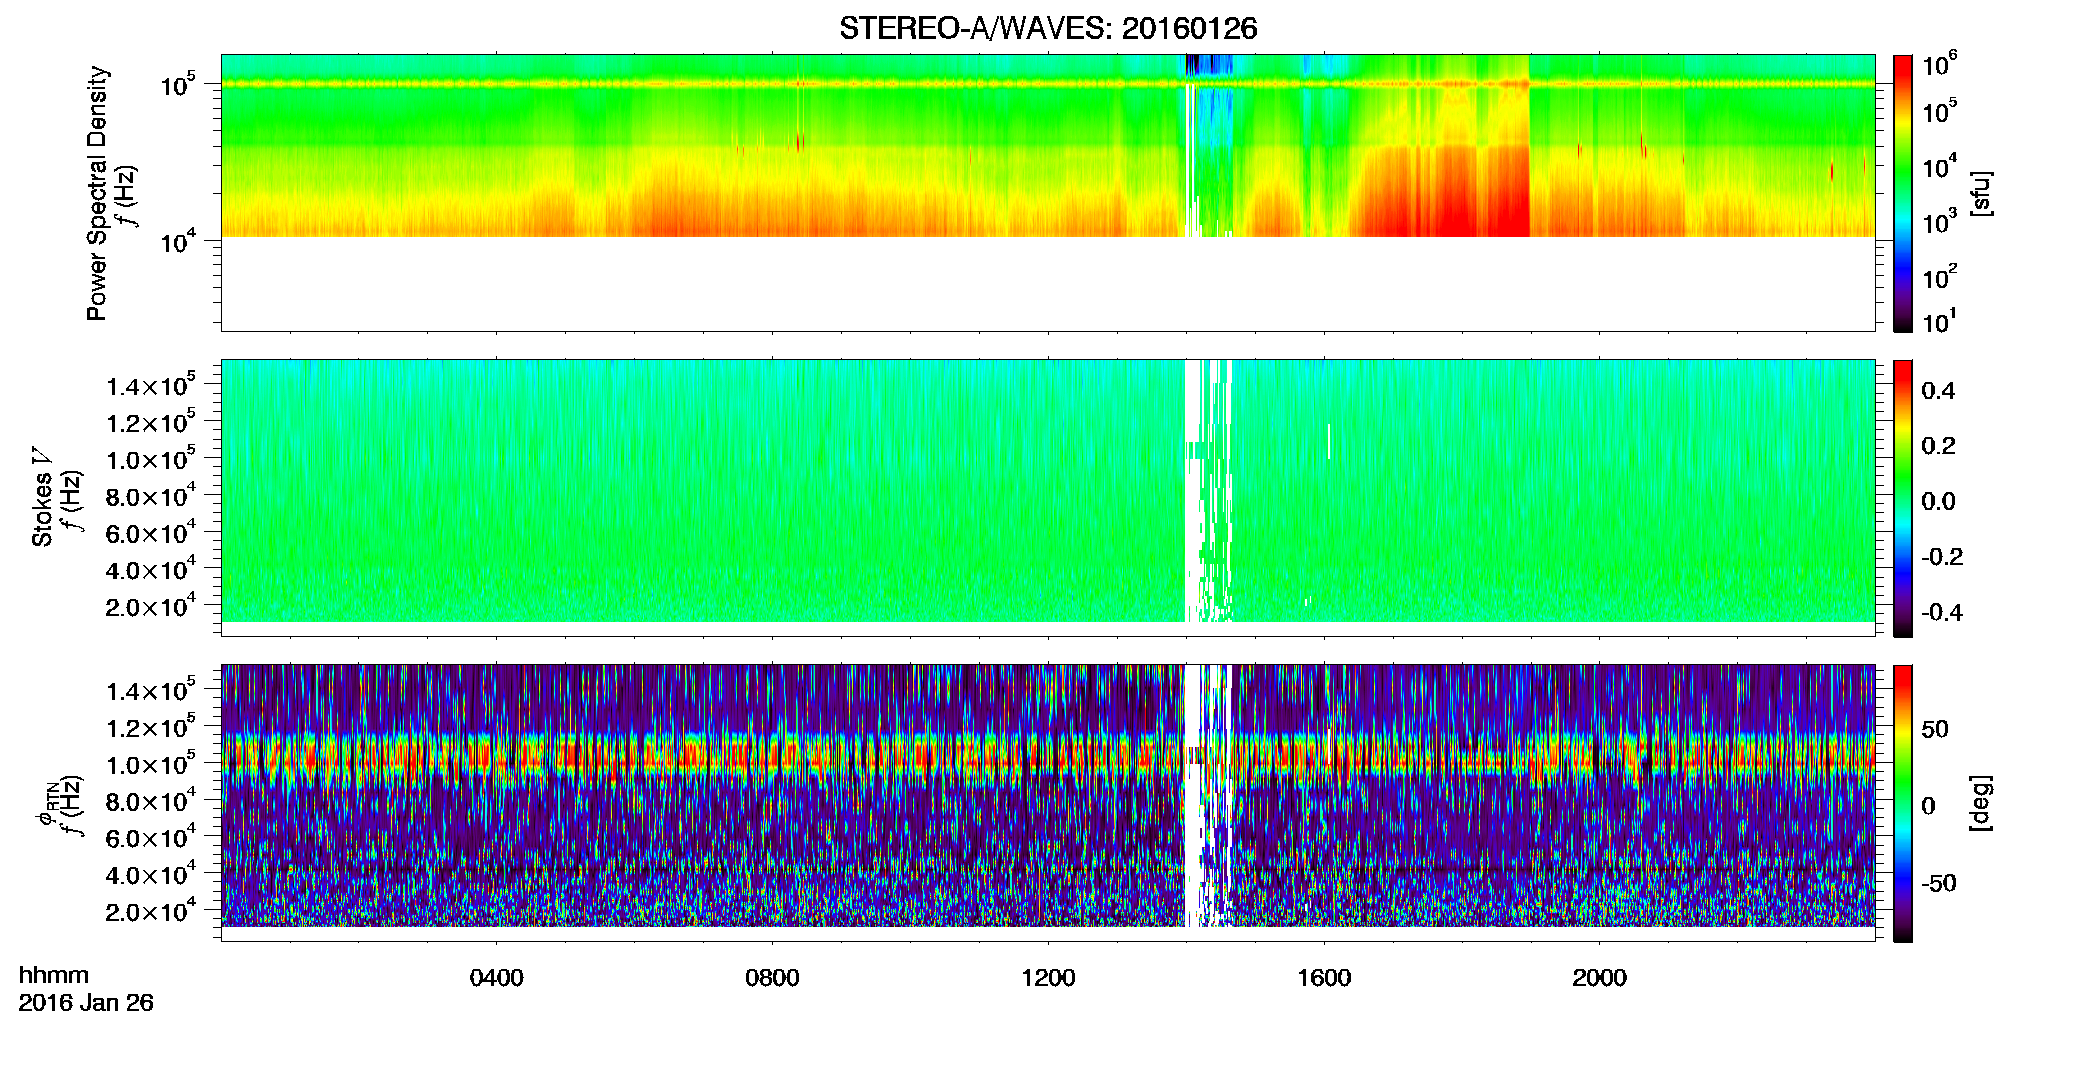Click the 0800 time axis label
The width and height of the screenshot is (2096, 1080).
pyautogui.click(x=772, y=978)
